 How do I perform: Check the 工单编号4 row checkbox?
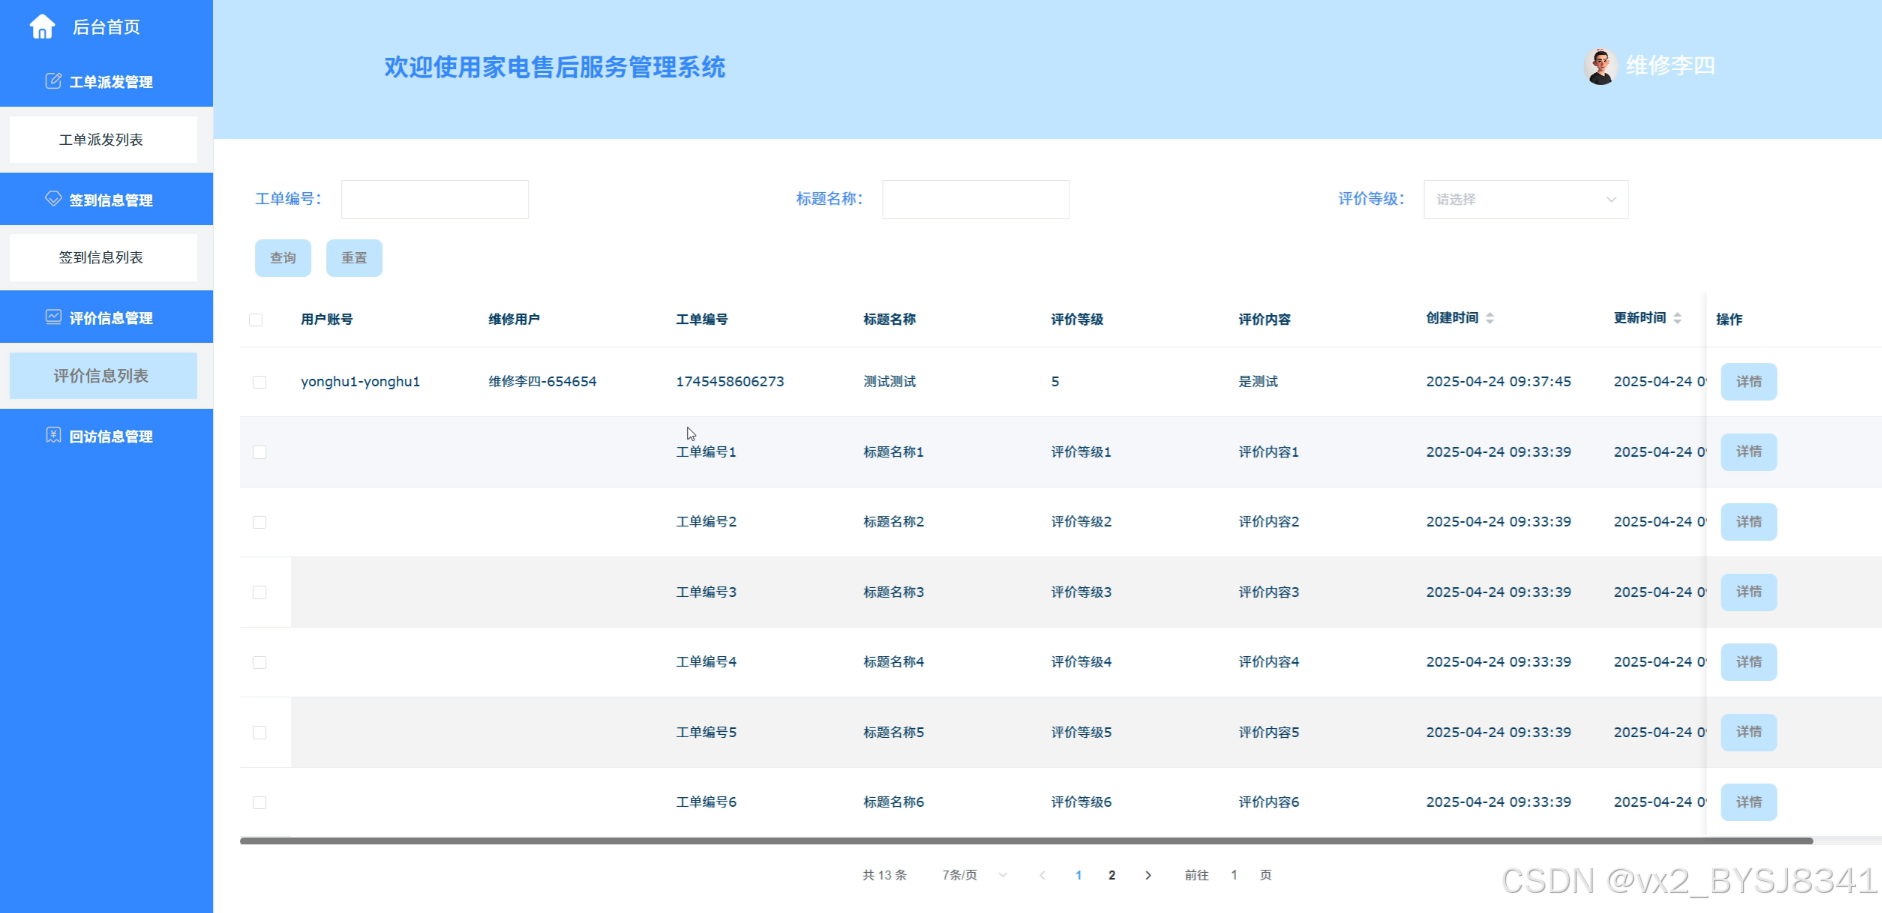click(260, 662)
